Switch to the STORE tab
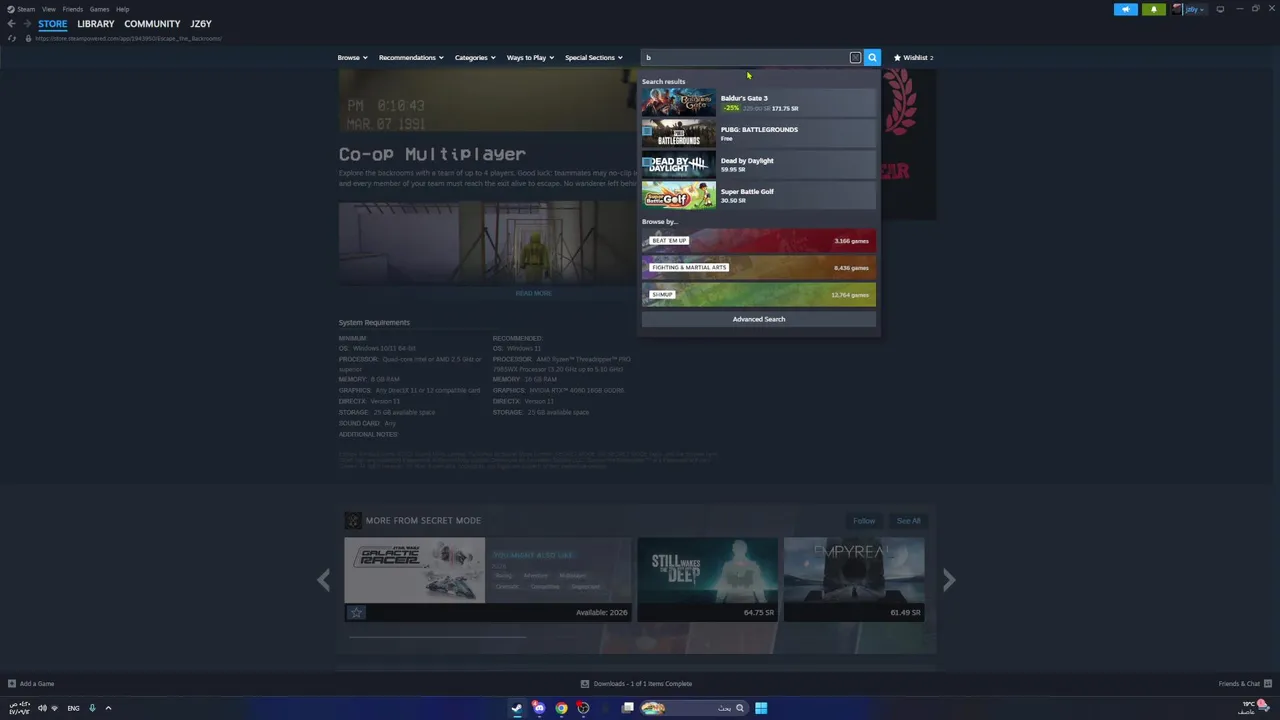1280x720 pixels. (x=53, y=24)
